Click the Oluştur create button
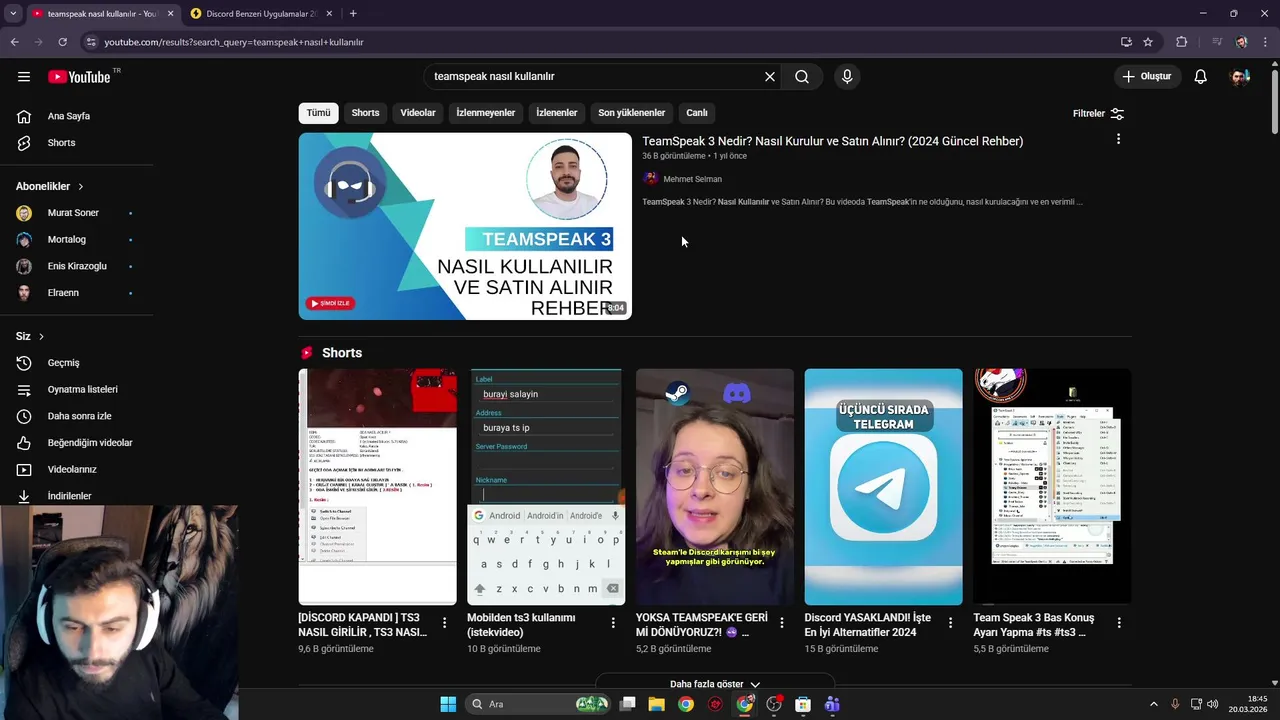This screenshot has height=720, width=1280. (1148, 77)
